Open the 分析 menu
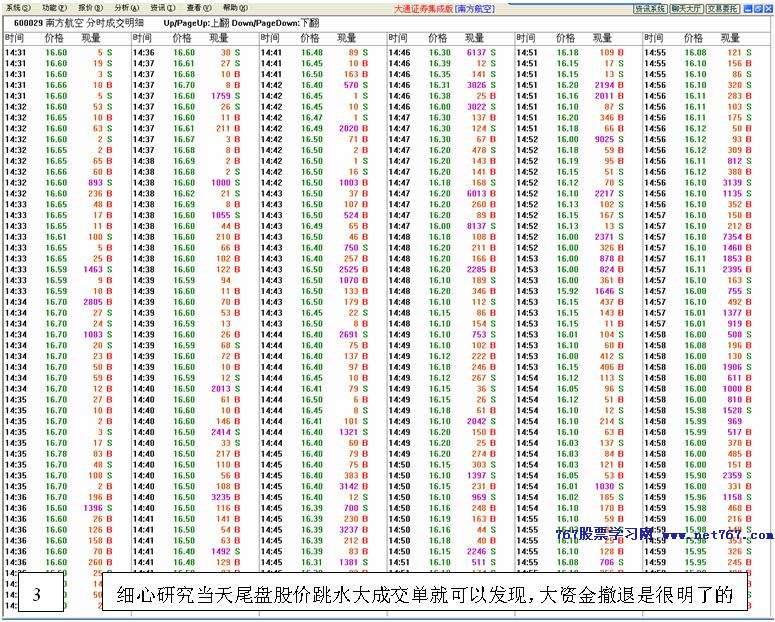Viewport: 775px width, 622px height. click(124, 7)
